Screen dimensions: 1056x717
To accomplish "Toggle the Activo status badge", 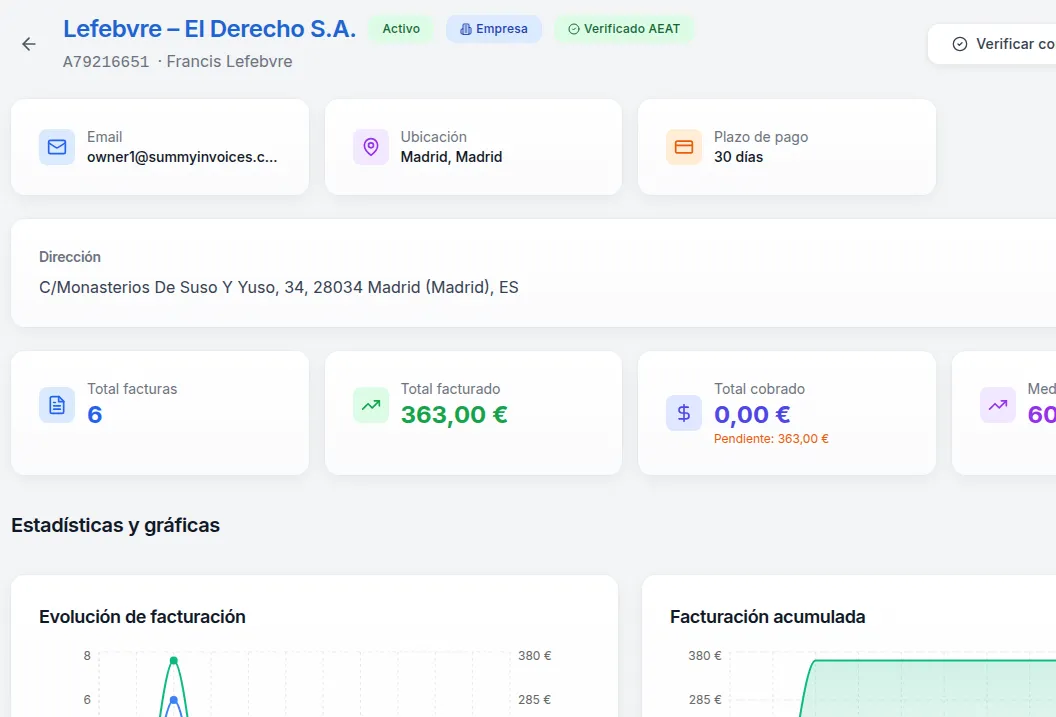I will (x=400, y=29).
